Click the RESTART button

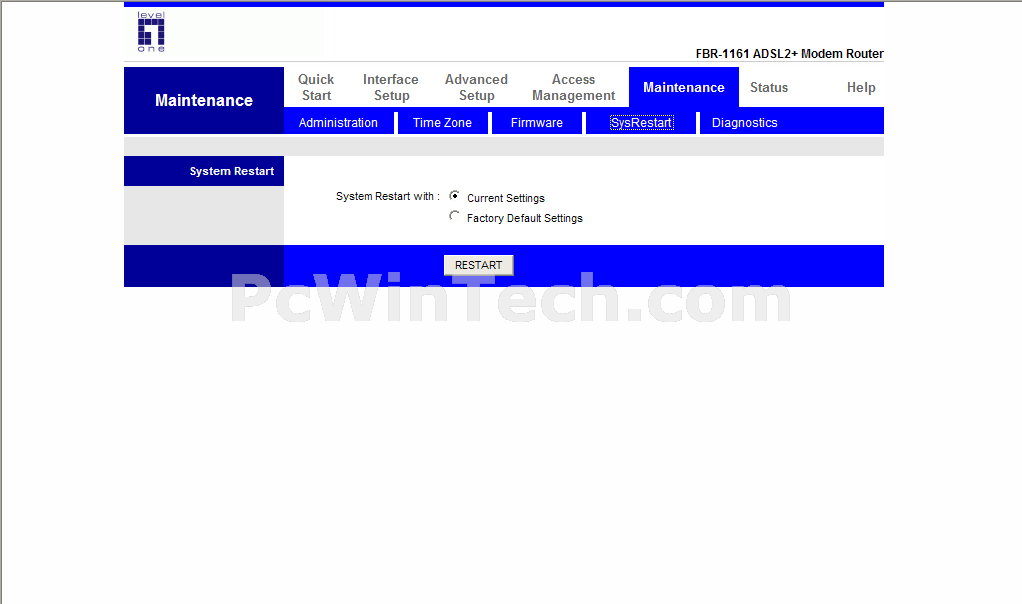pyautogui.click(x=478, y=265)
